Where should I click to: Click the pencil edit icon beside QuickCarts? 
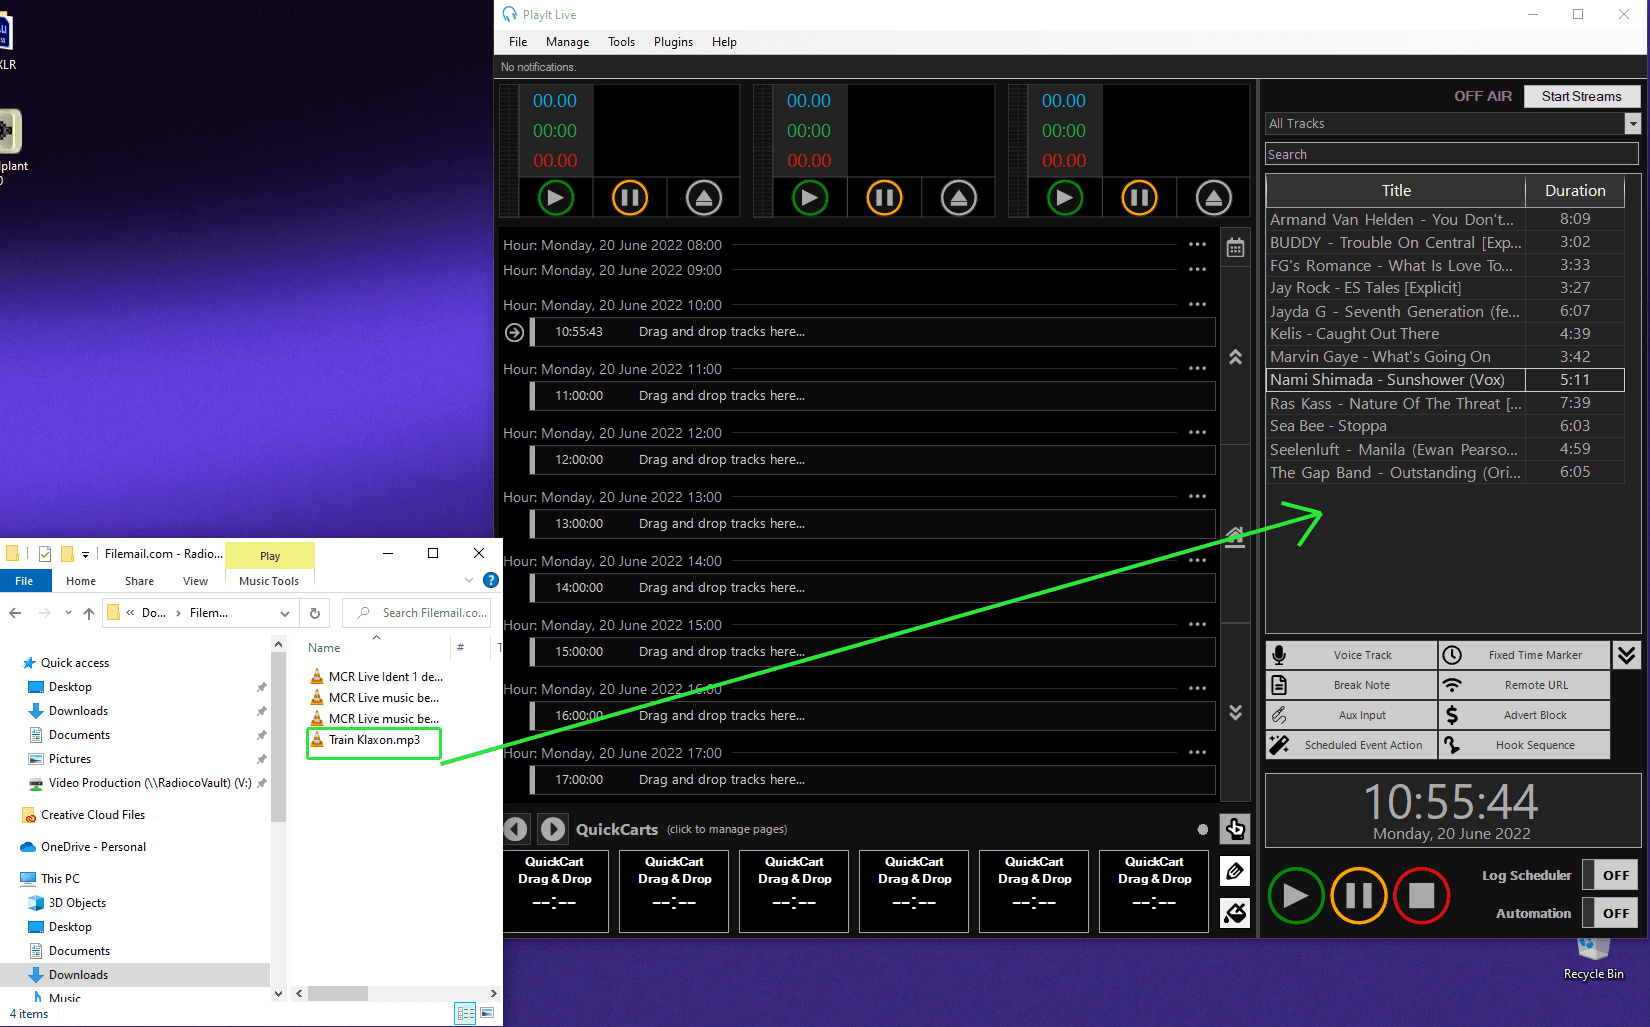point(1235,871)
